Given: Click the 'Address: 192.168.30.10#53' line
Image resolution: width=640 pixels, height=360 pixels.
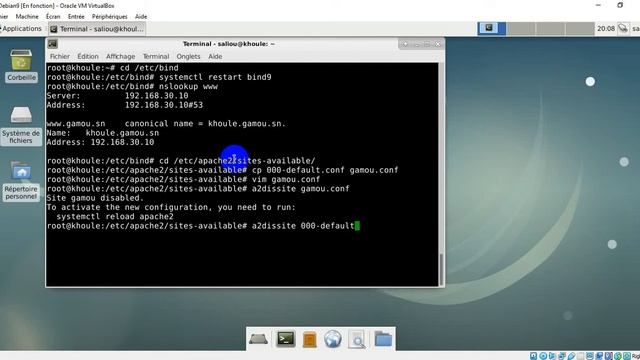Looking at the screenshot, I should 124,105.
